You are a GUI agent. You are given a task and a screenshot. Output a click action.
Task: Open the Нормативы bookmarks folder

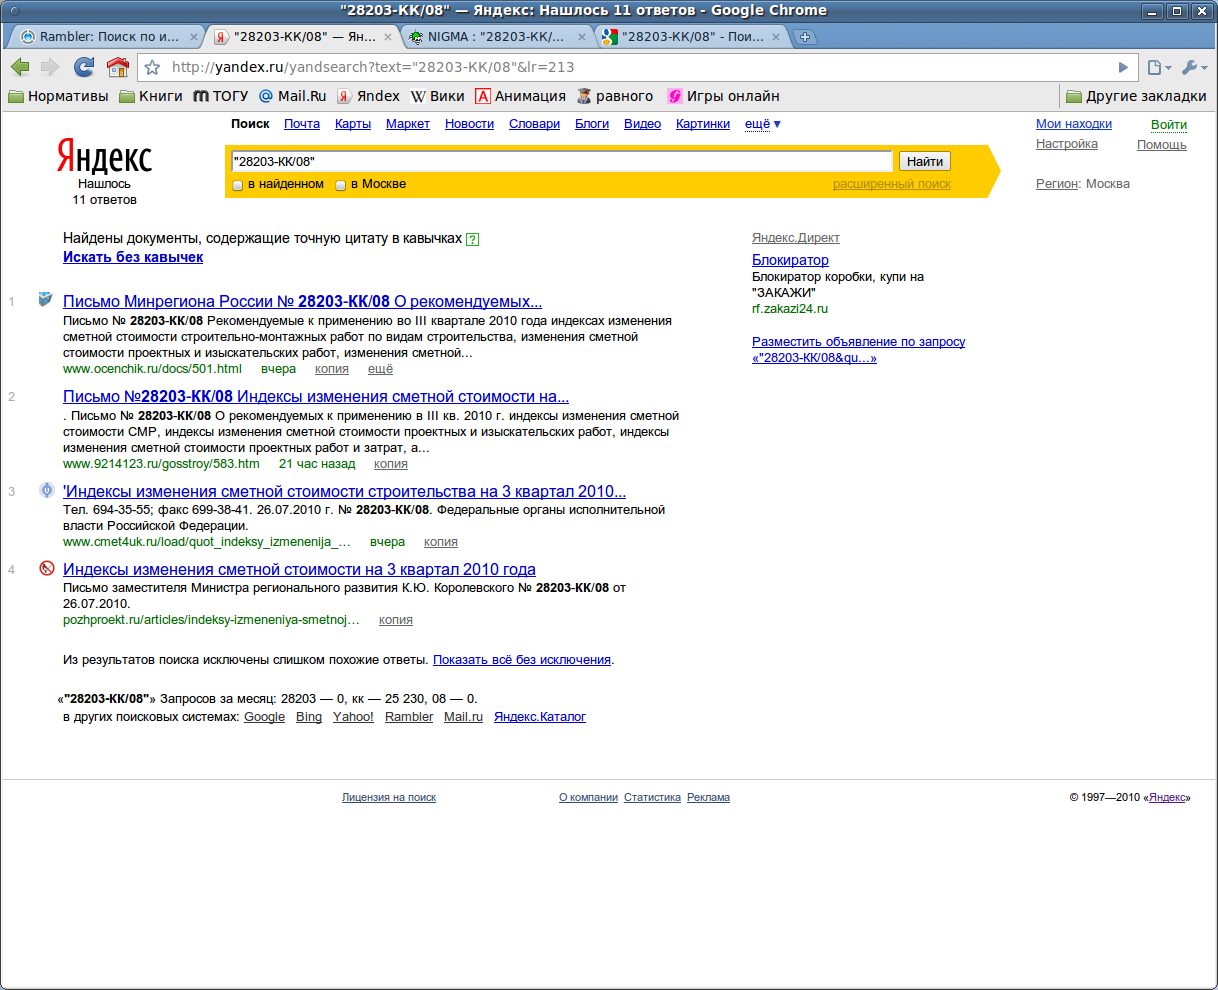(x=58, y=96)
